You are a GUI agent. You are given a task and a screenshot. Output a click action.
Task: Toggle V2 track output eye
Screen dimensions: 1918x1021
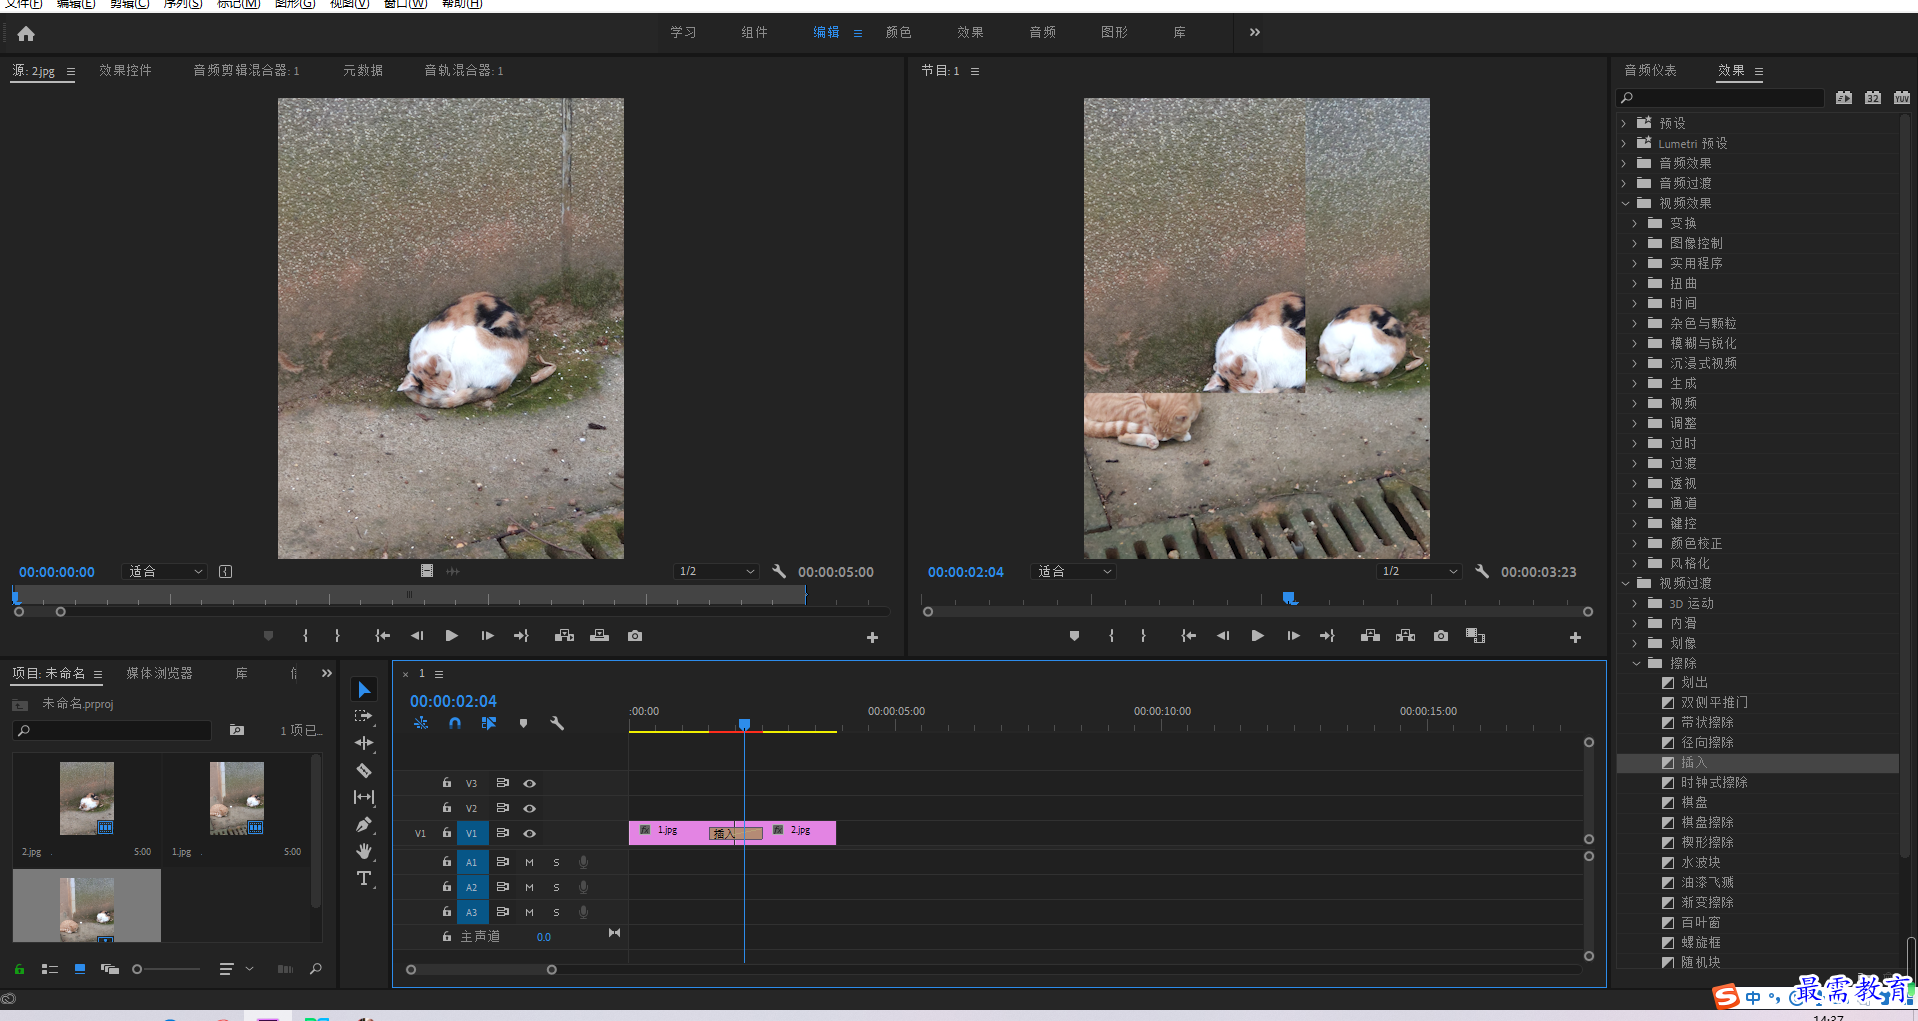(x=530, y=809)
